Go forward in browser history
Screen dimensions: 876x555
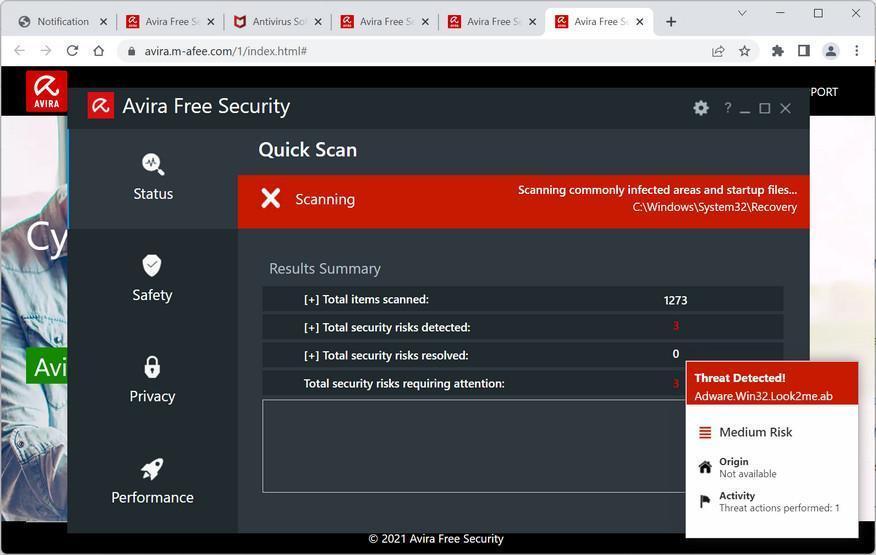pyautogui.click(x=46, y=51)
